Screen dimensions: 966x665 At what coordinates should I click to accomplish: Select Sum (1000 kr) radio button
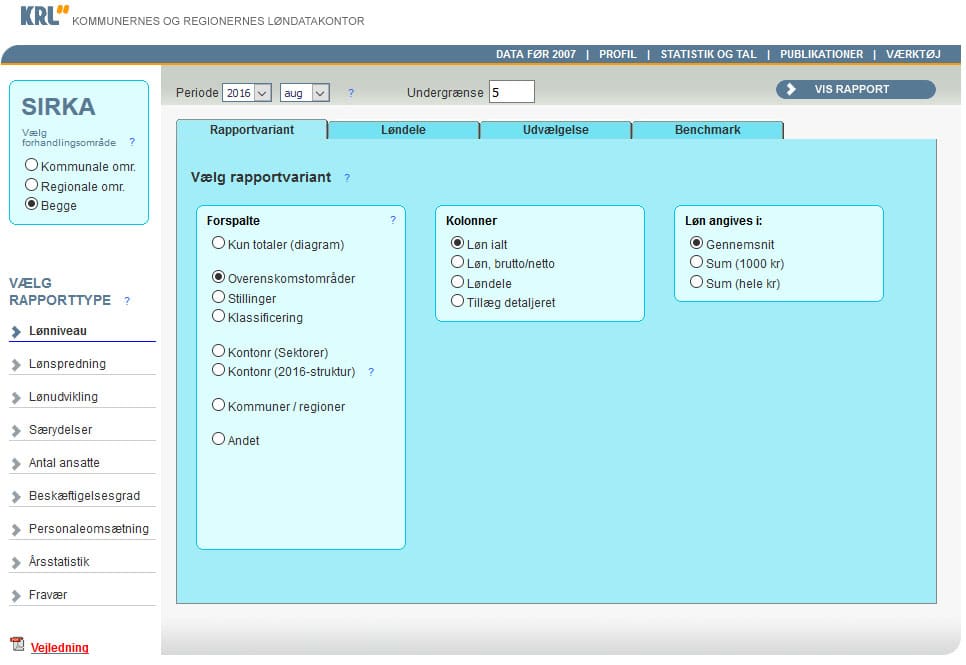tap(697, 263)
